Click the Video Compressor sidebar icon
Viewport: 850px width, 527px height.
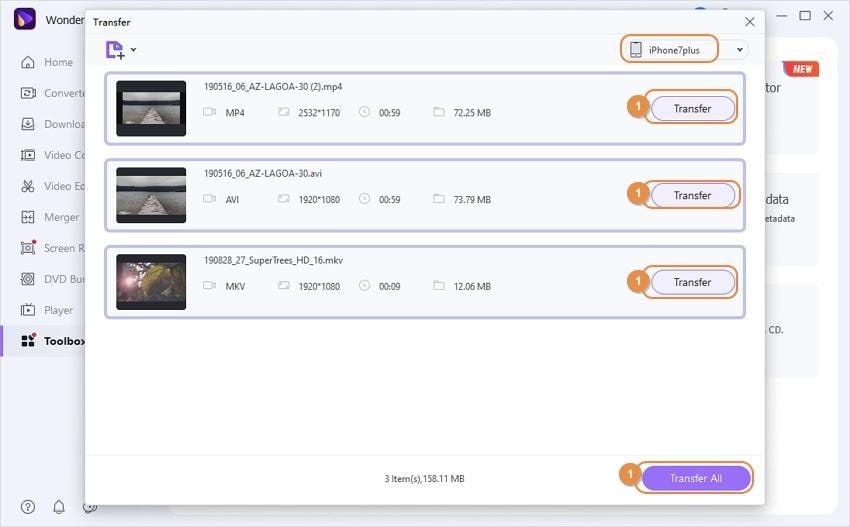tap(28, 155)
